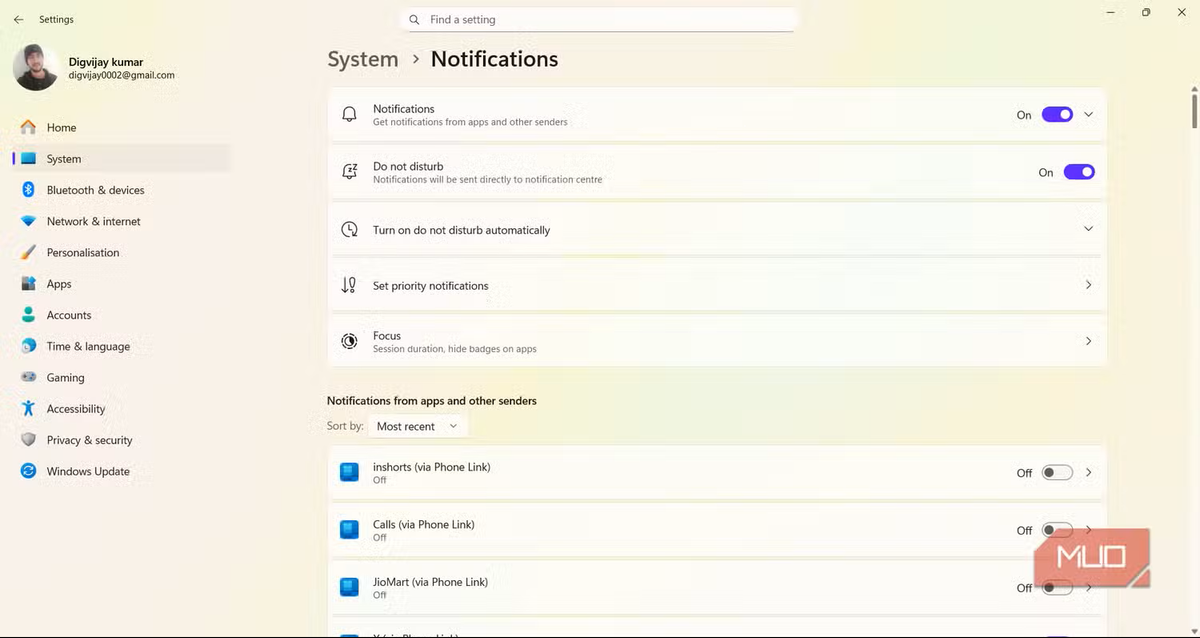Toggle JioMart via Phone Link notifications
Image resolution: width=1200 pixels, height=638 pixels.
coord(1057,587)
